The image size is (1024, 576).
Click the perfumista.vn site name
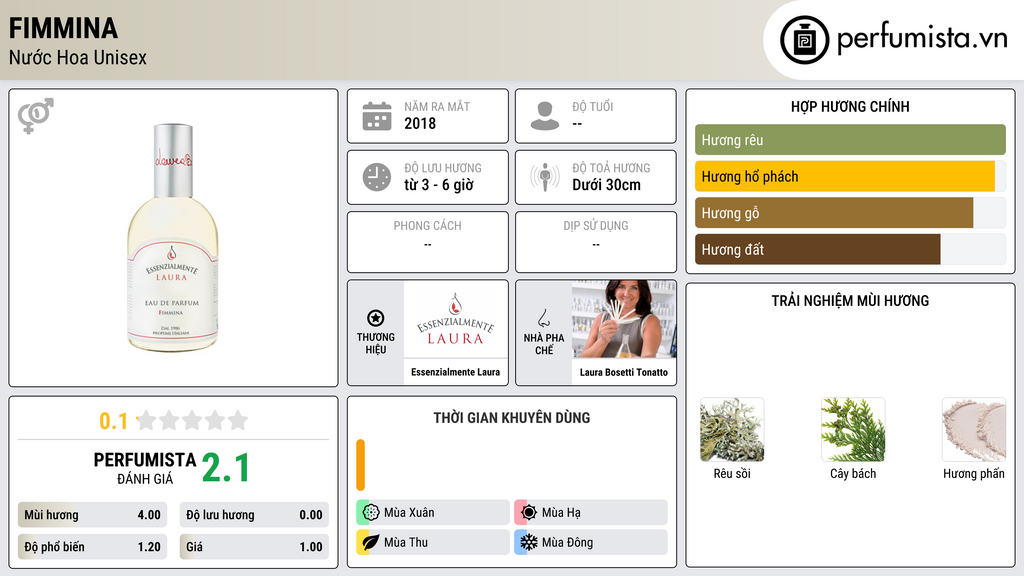click(922, 39)
